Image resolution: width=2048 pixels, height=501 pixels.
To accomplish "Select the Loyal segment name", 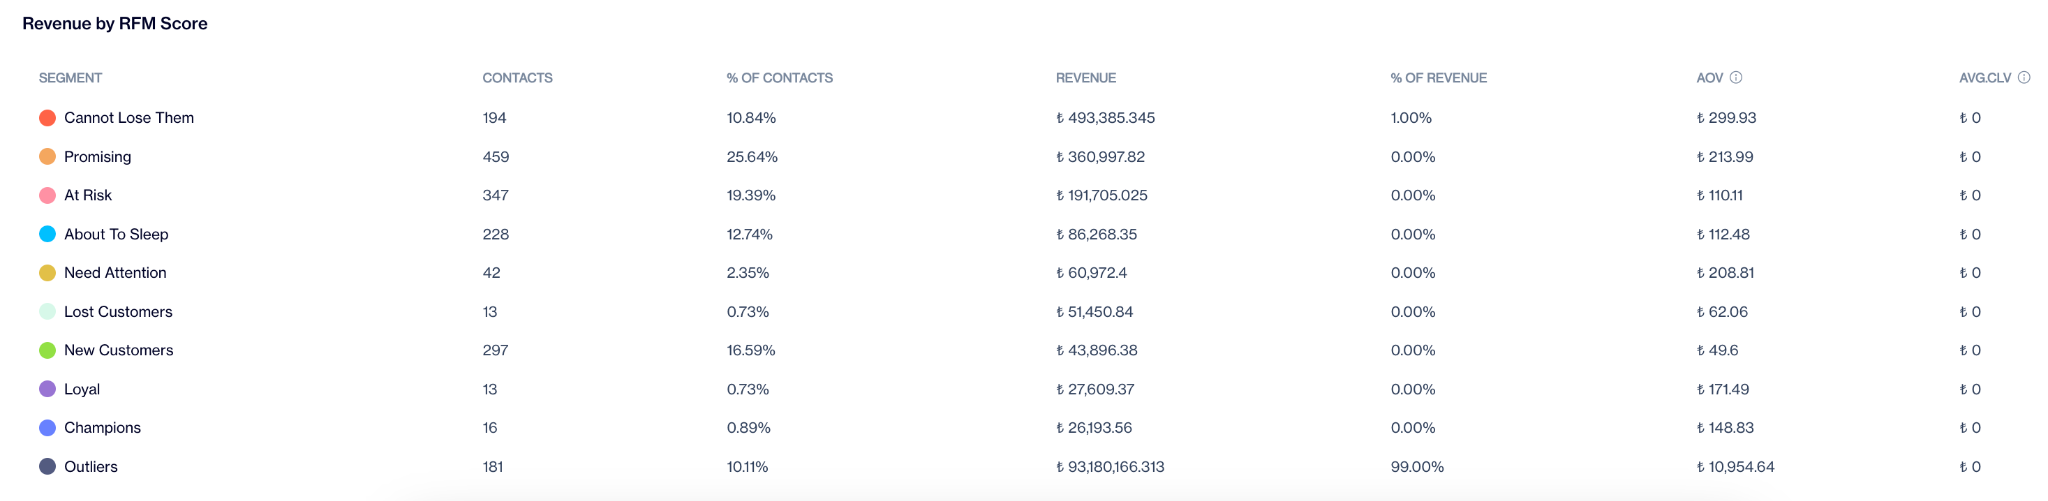I will click(x=82, y=389).
